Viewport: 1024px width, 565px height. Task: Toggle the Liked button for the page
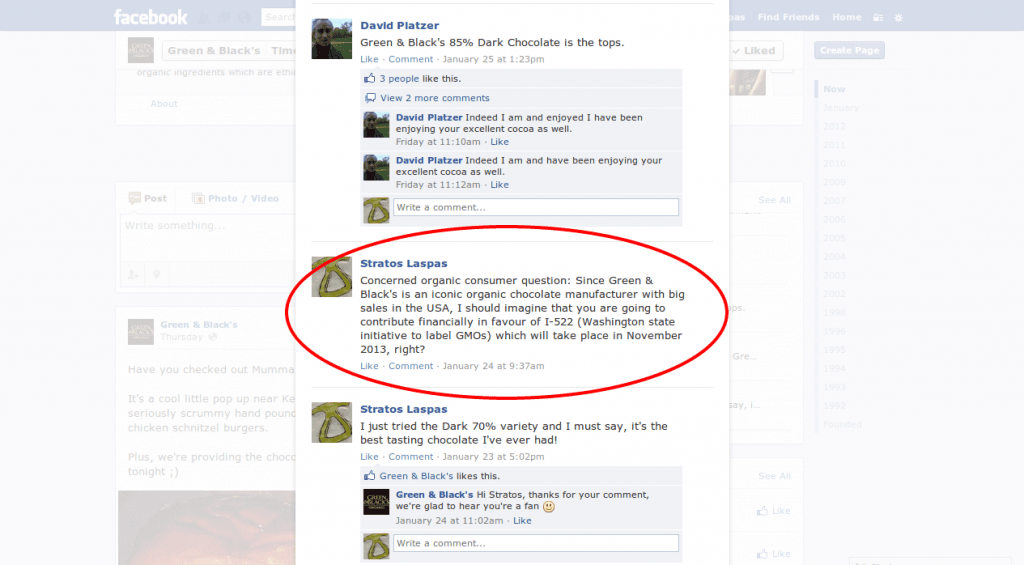point(754,50)
